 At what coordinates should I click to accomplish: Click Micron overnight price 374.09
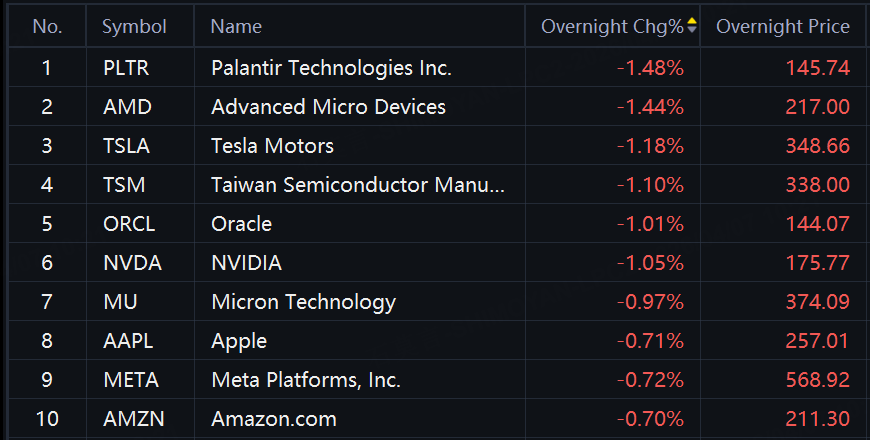click(817, 302)
